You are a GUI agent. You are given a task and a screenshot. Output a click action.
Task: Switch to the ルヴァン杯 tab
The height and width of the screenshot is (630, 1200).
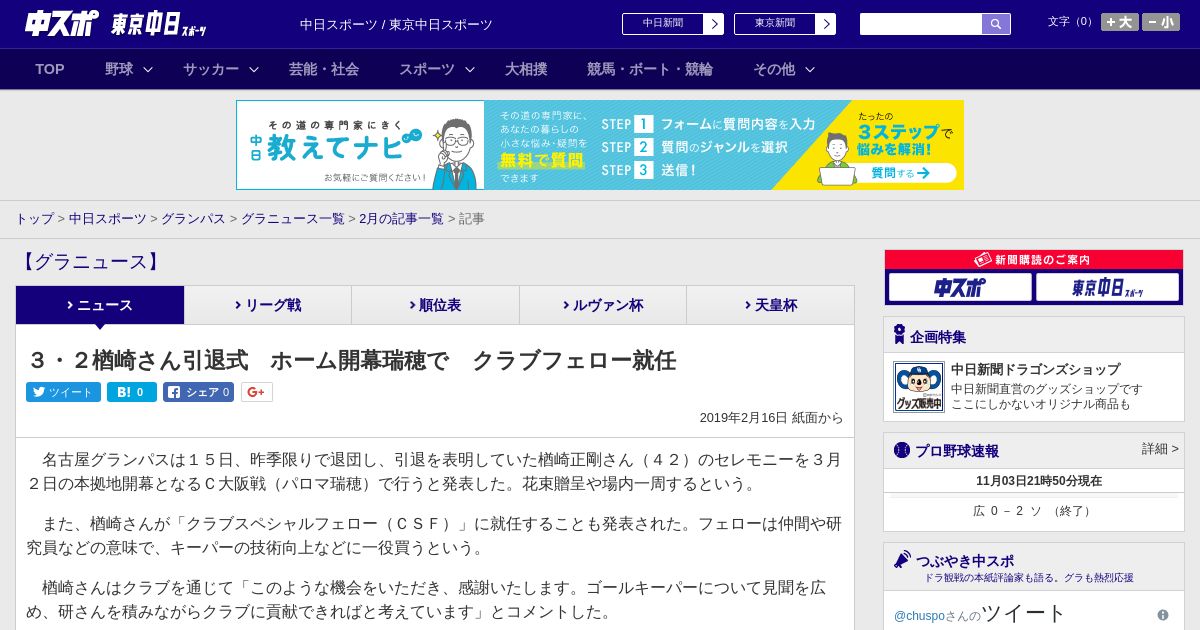coord(603,305)
